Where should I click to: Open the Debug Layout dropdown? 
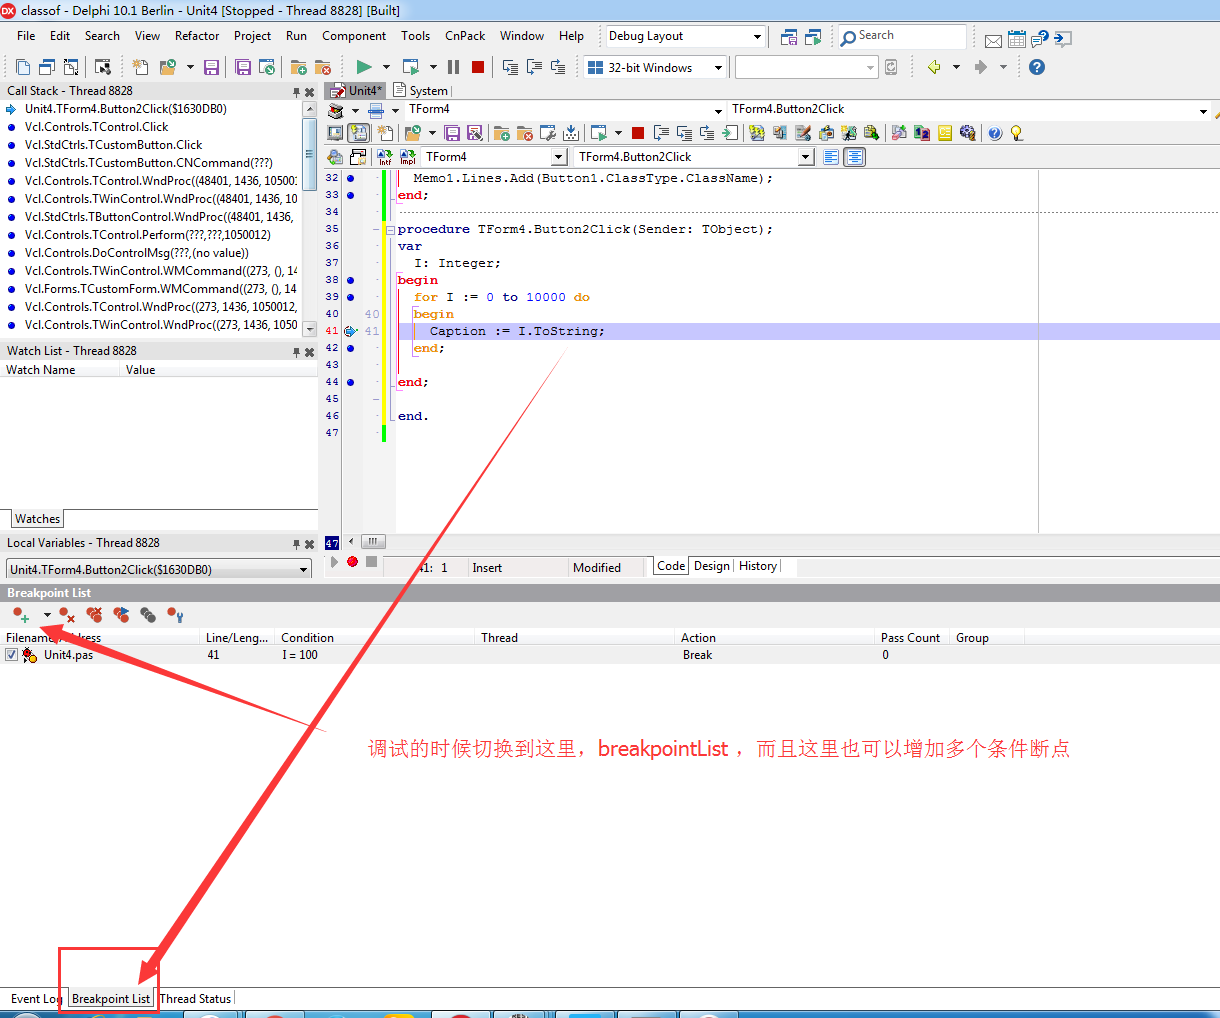pyautogui.click(x=757, y=37)
